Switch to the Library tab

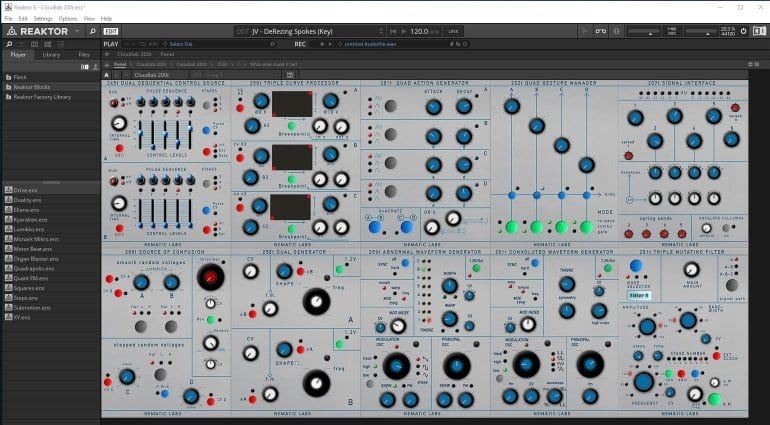[50, 54]
